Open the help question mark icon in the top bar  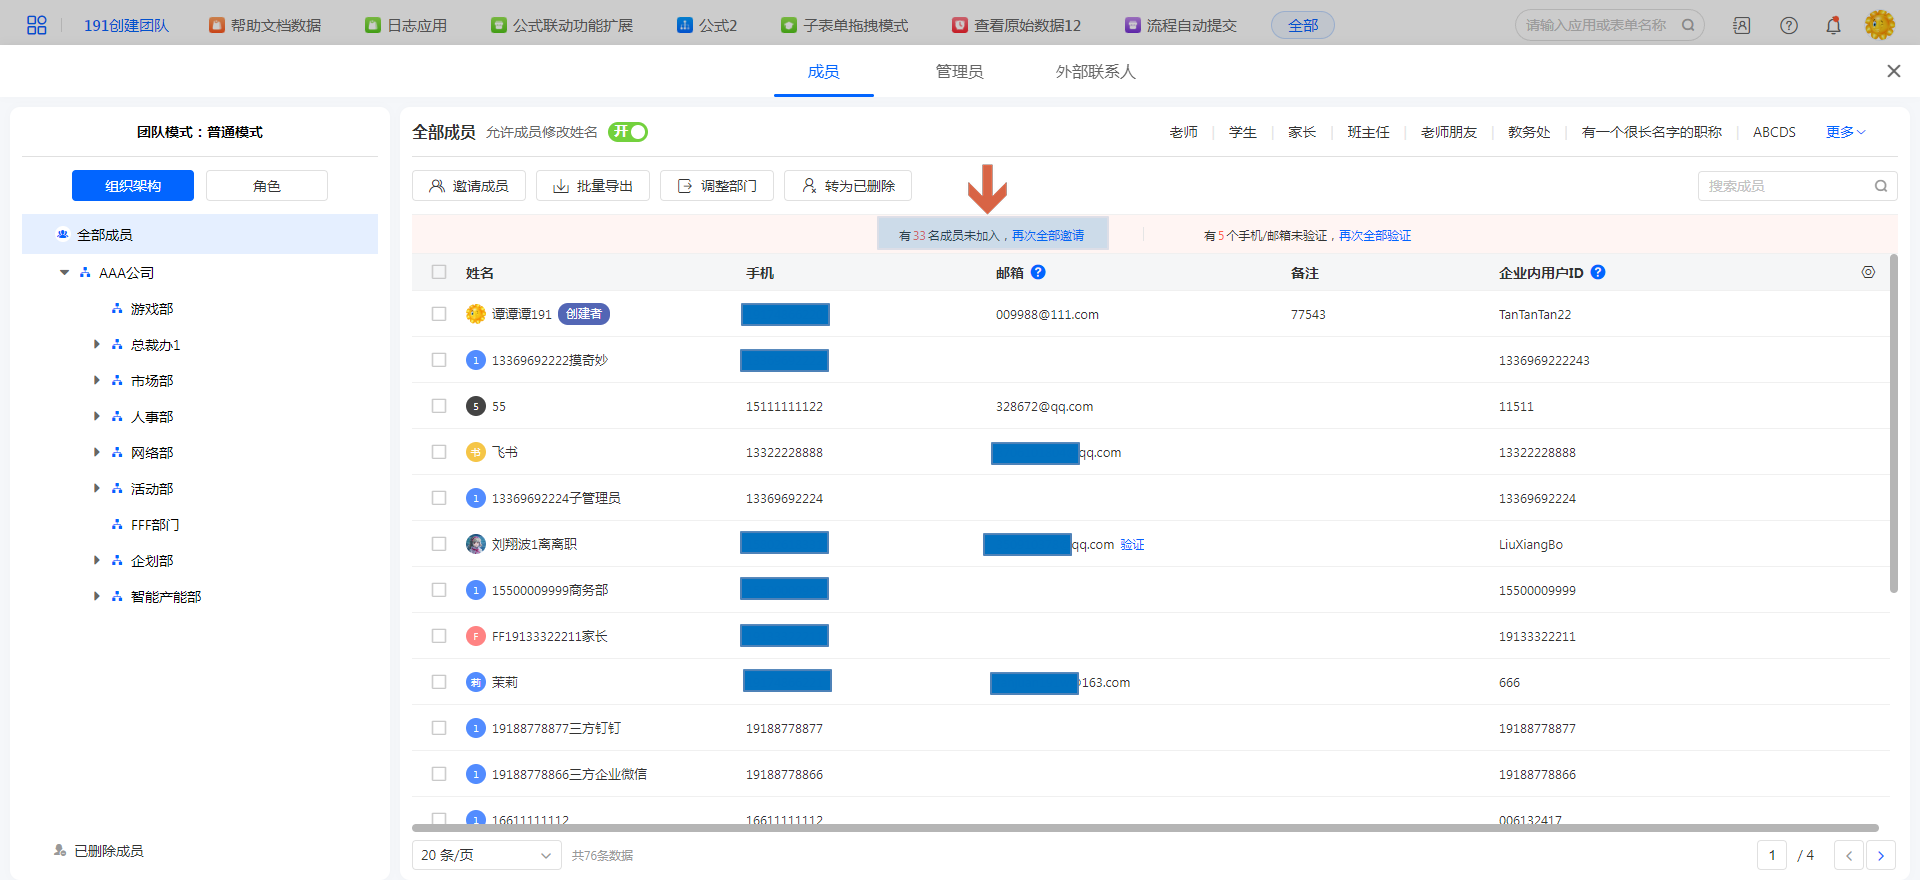[1788, 25]
